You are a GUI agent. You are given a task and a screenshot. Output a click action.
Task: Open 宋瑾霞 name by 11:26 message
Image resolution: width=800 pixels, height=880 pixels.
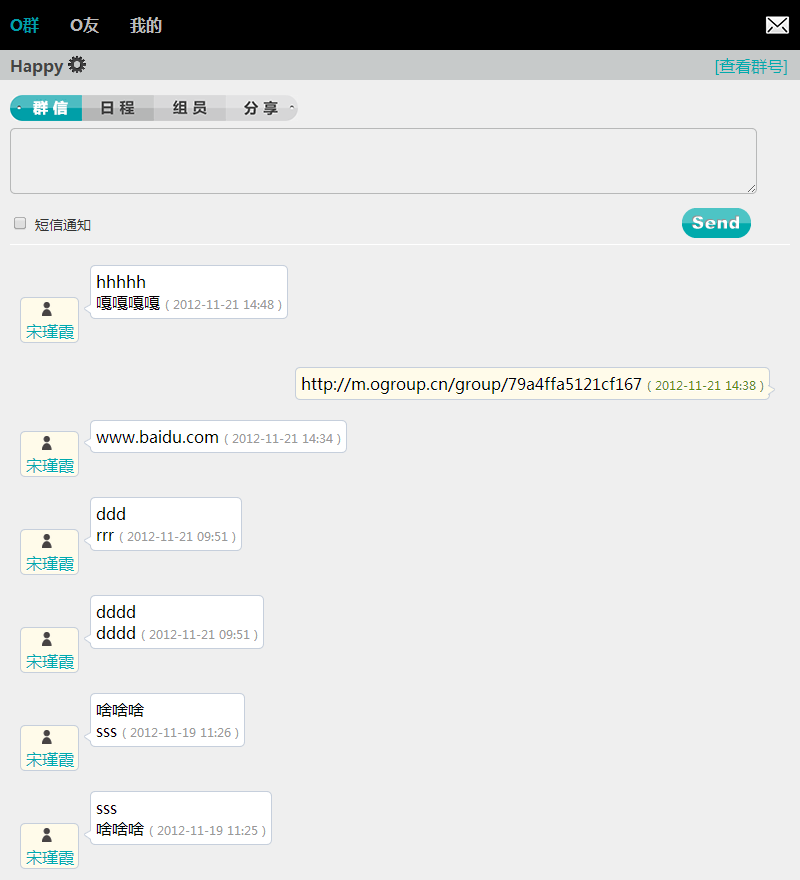(50, 759)
